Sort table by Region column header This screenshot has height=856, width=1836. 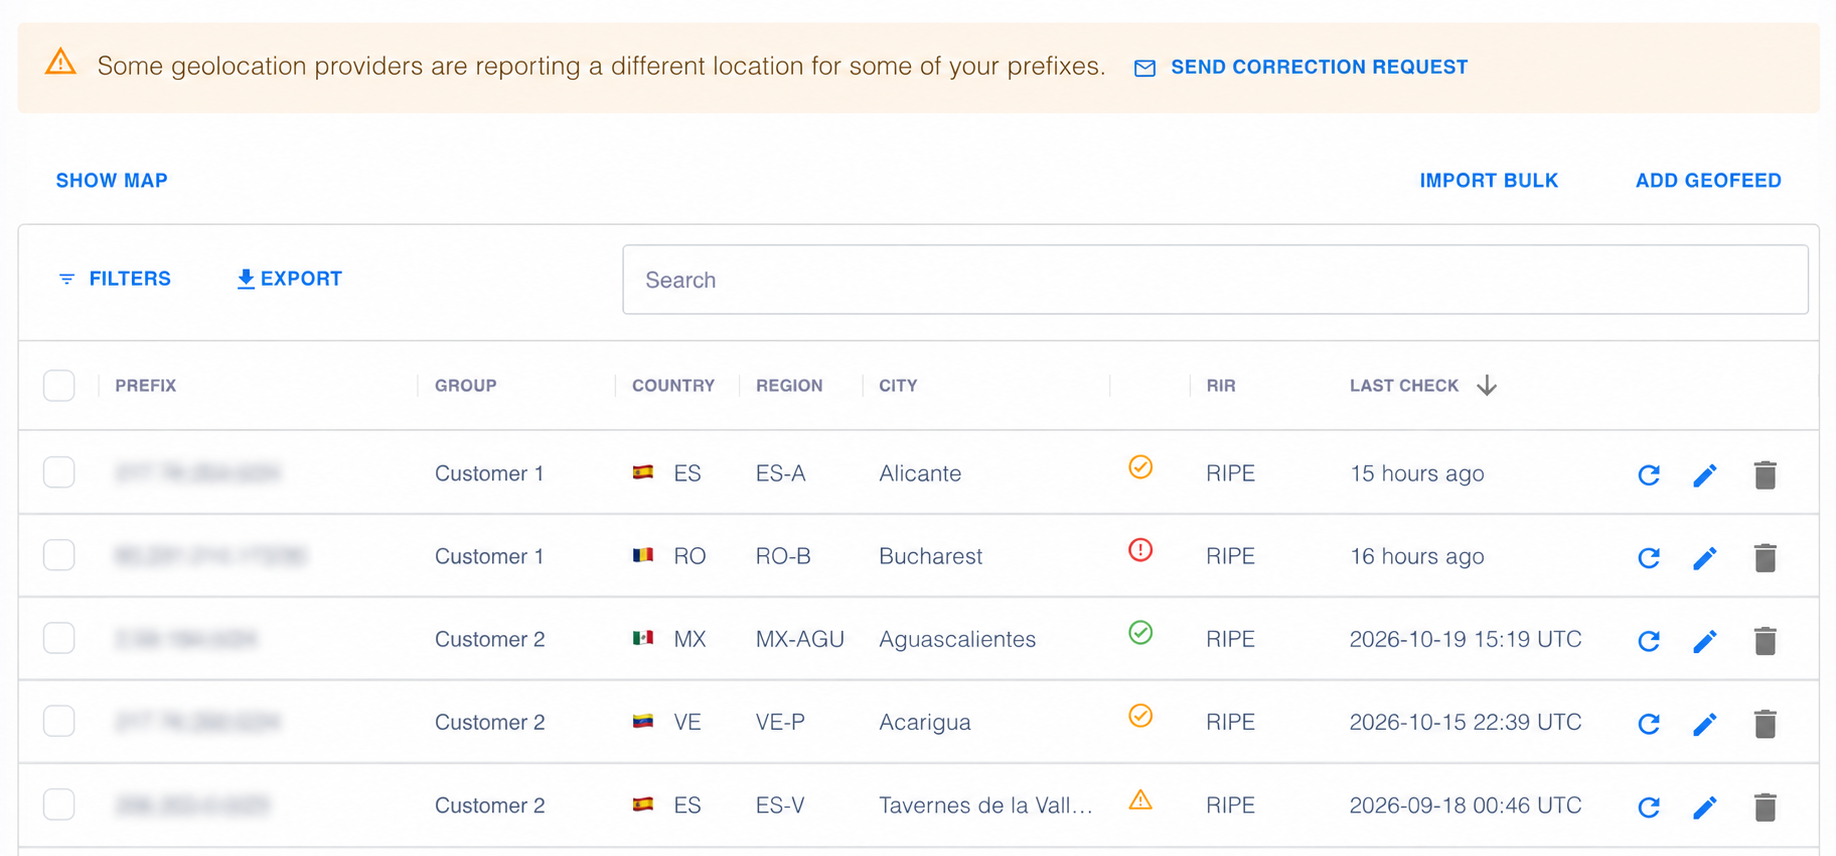[x=789, y=386]
